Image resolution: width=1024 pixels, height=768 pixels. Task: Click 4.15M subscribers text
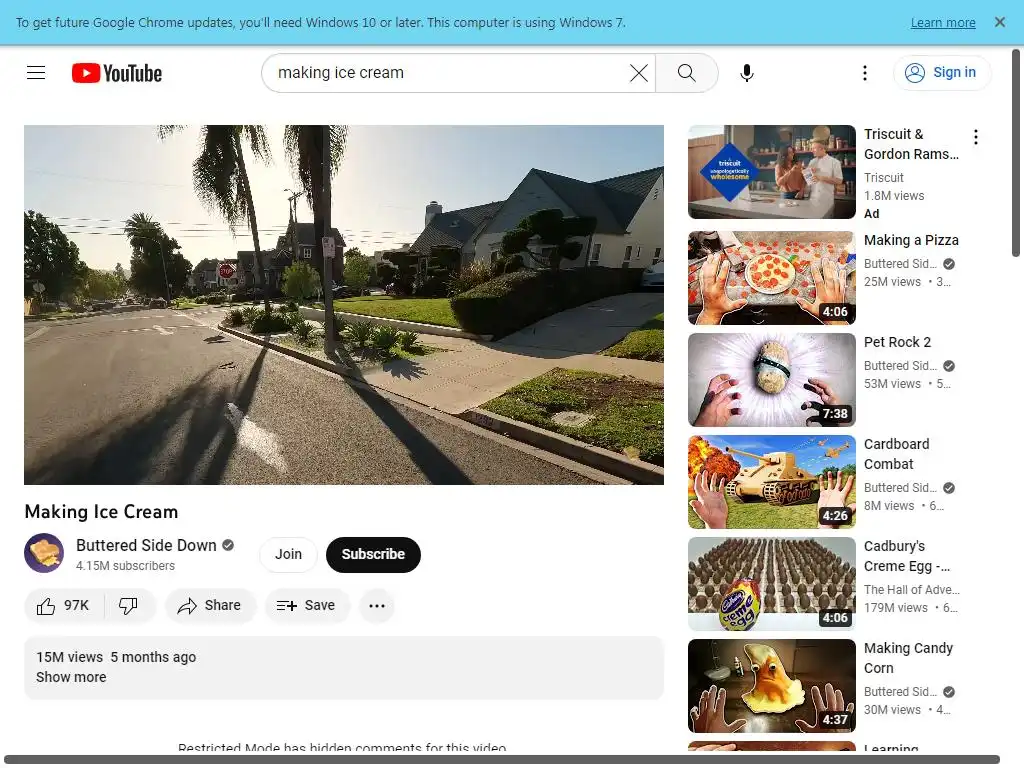[x=125, y=566]
